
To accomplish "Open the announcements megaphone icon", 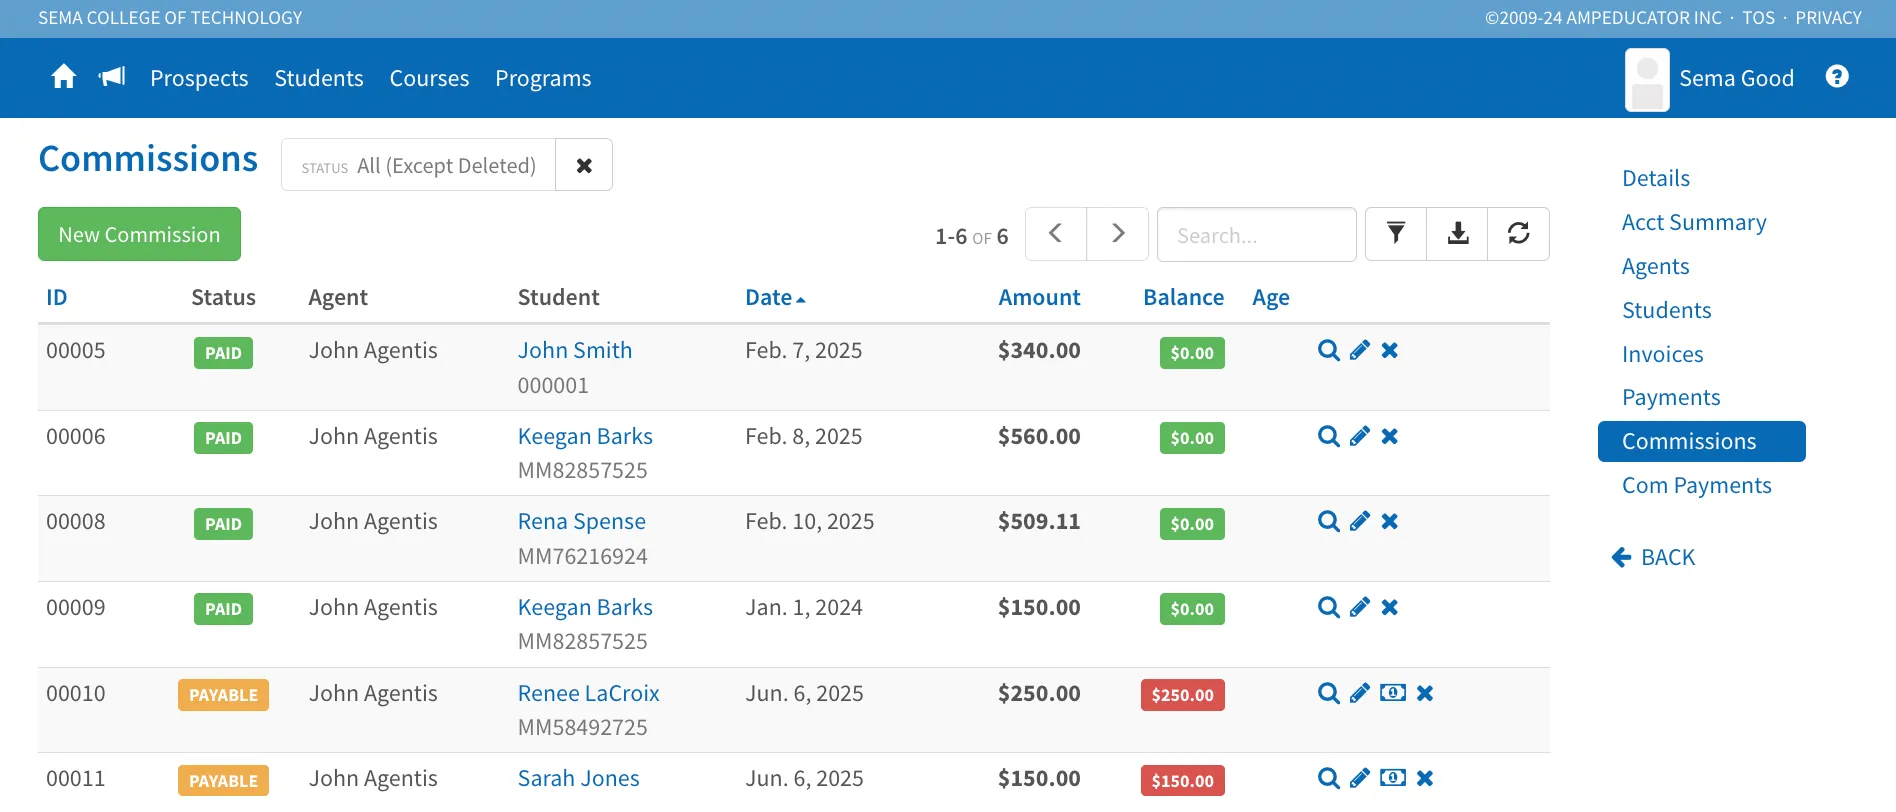I will (x=112, y=77).
